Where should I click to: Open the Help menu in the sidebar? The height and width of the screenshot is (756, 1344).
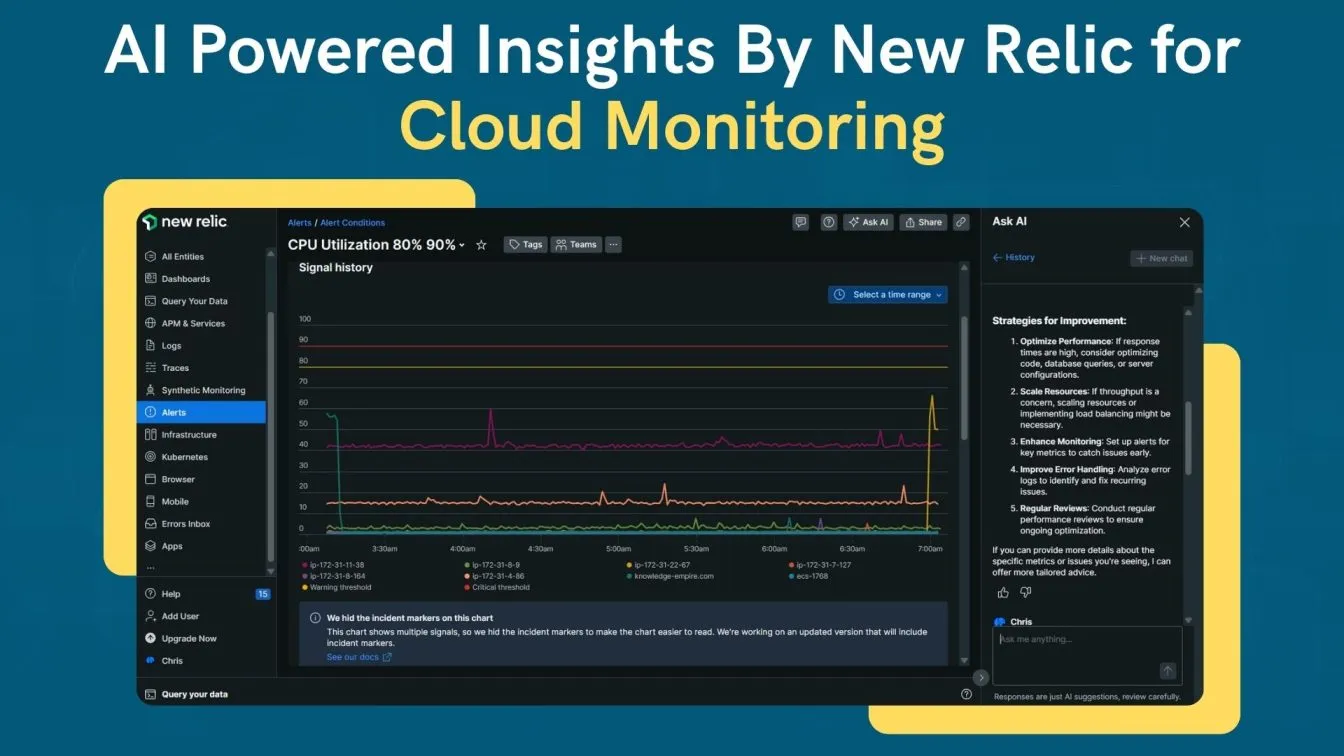163,594
